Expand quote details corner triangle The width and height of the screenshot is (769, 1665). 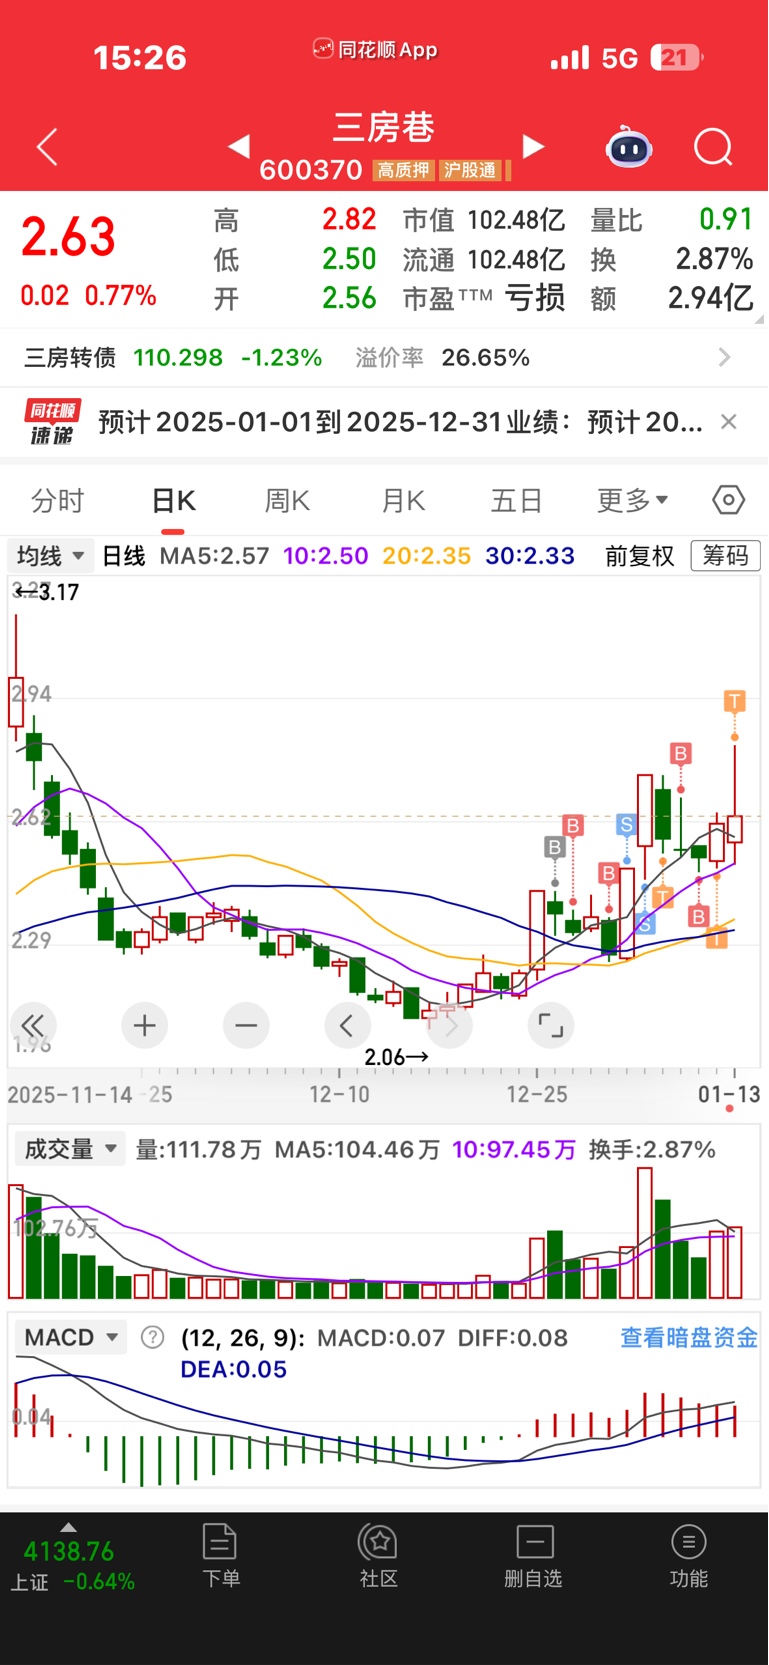[759, 318]
